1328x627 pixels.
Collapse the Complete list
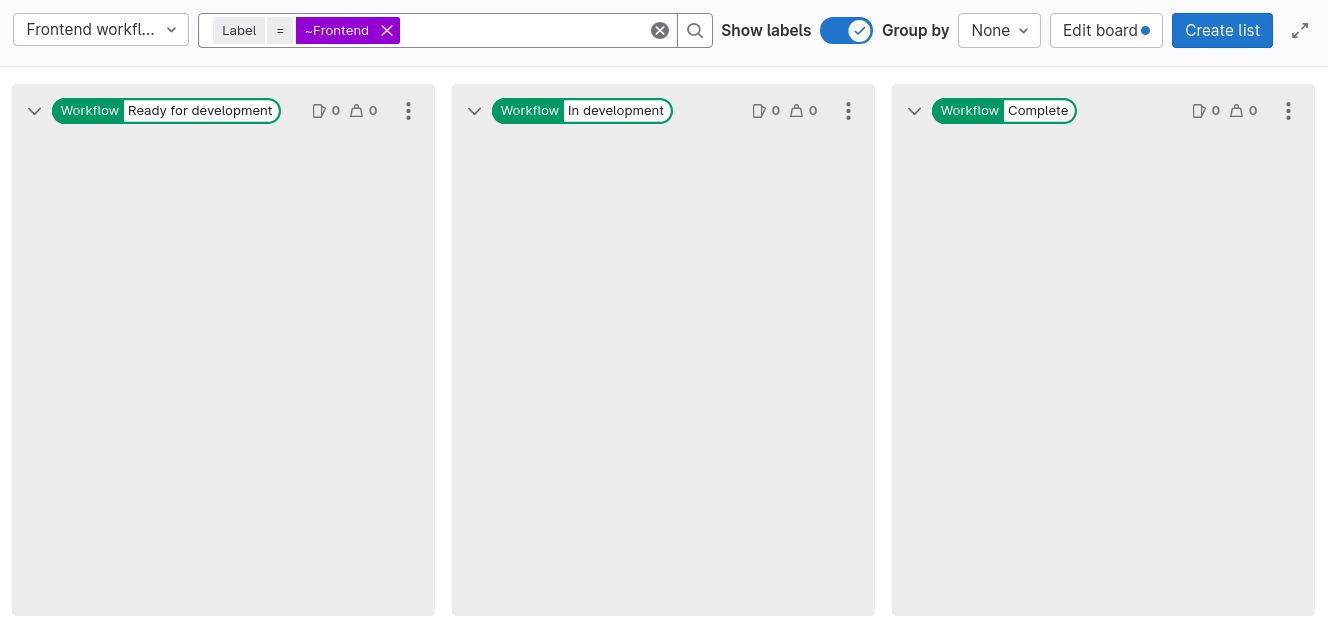pos(914,110)
